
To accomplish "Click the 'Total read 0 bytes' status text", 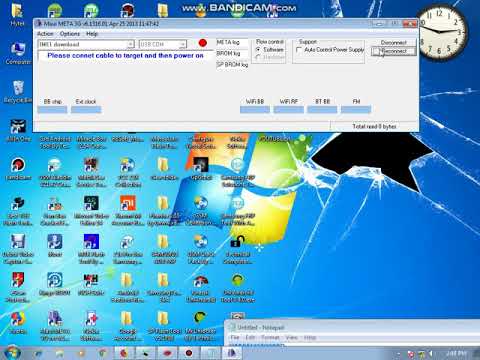I will [x=374, y=126].
